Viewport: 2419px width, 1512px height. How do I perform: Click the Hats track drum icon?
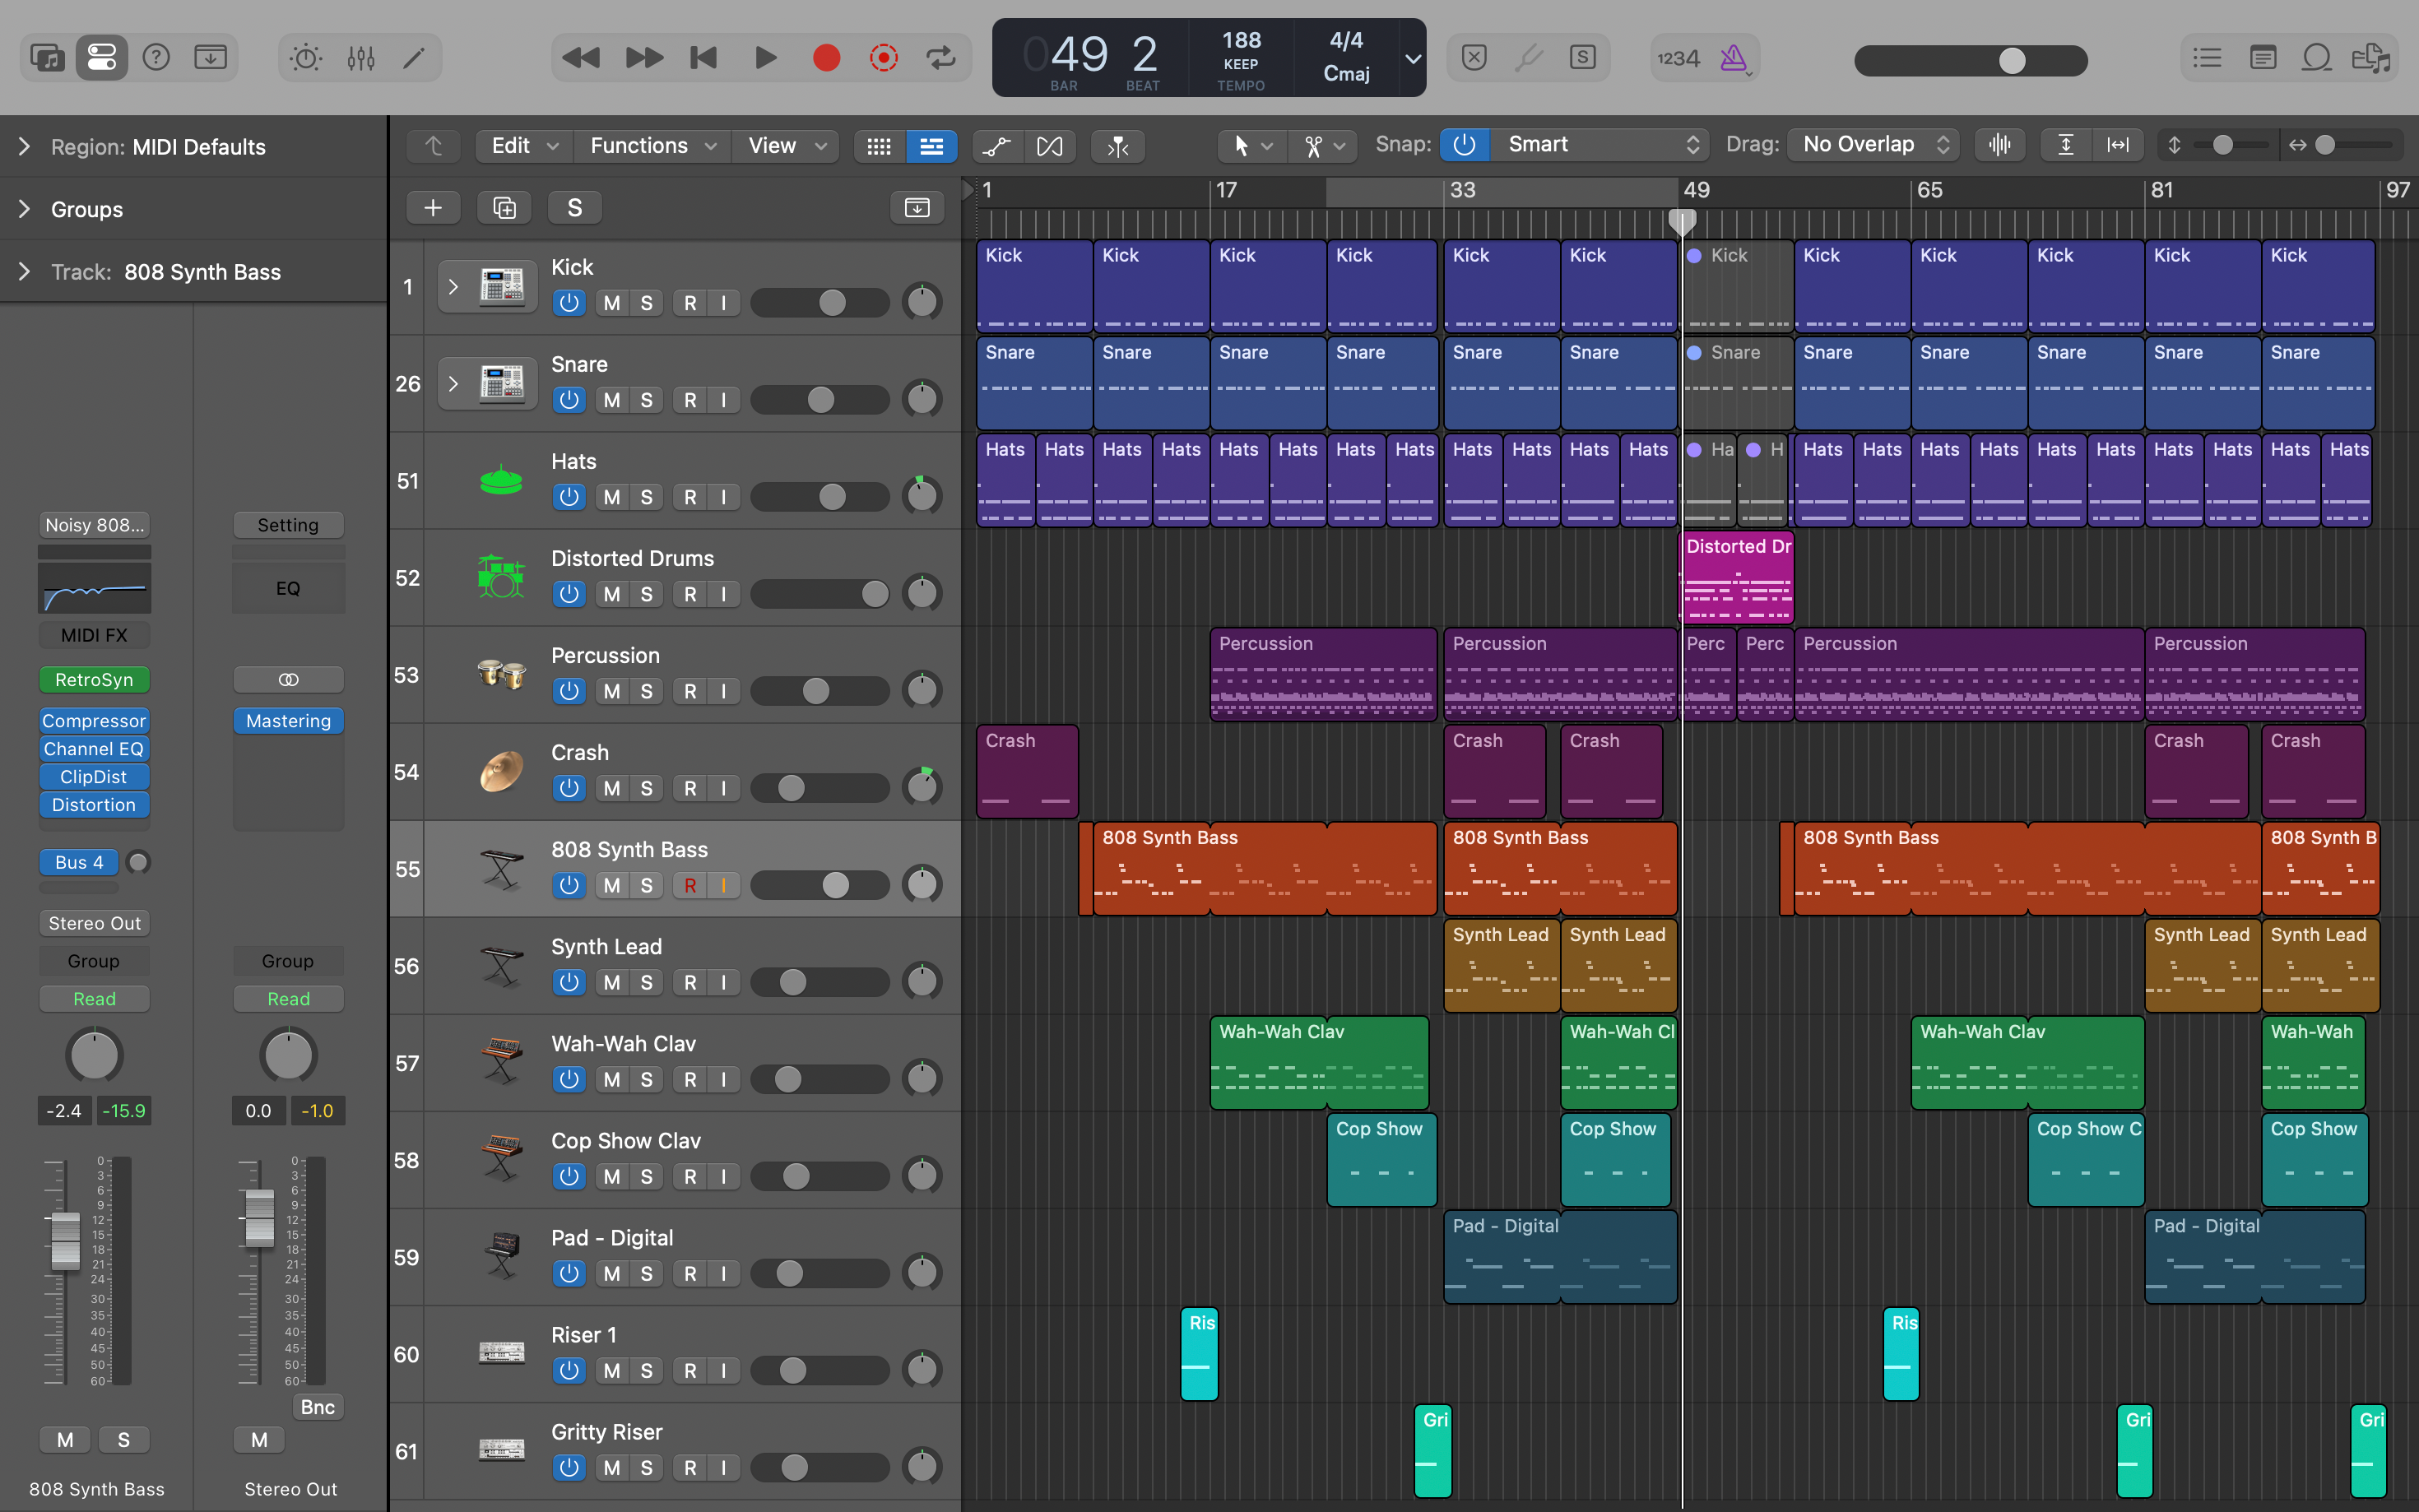tap(501, 481)
